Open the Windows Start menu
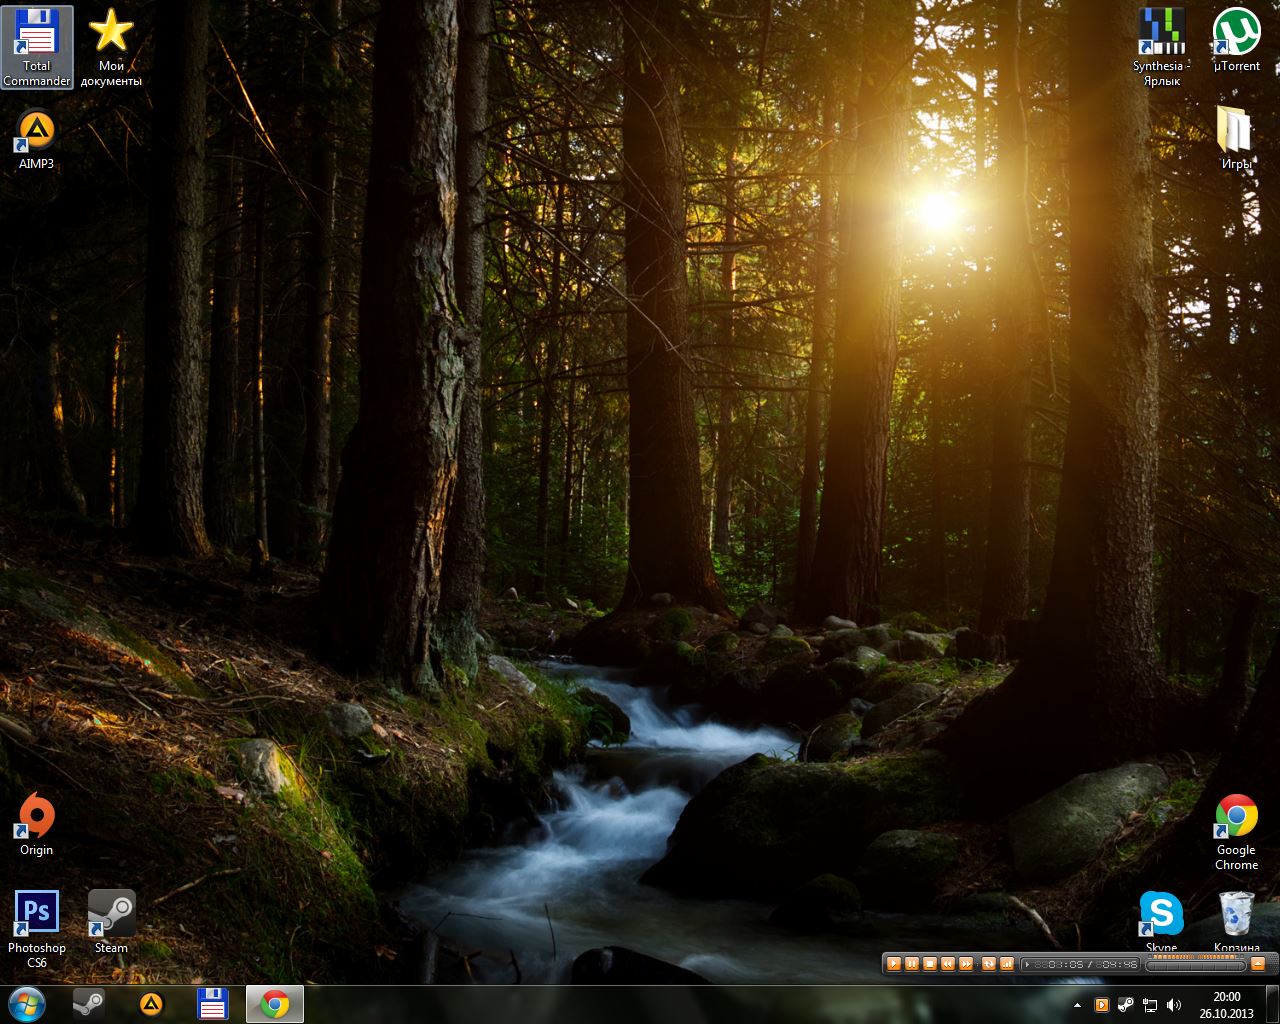 tap(26, 1004)
